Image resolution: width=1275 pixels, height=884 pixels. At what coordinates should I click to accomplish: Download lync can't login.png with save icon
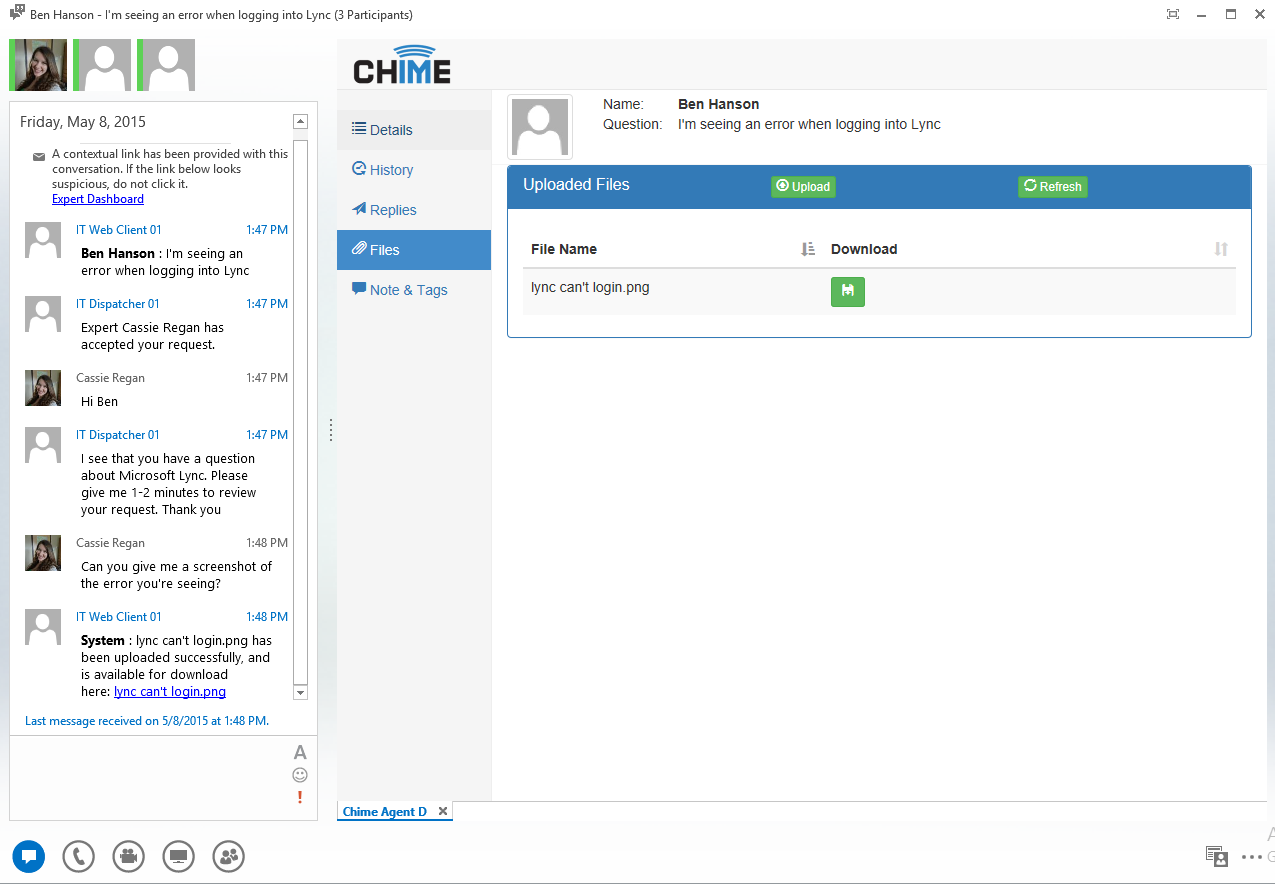[847, 291]
